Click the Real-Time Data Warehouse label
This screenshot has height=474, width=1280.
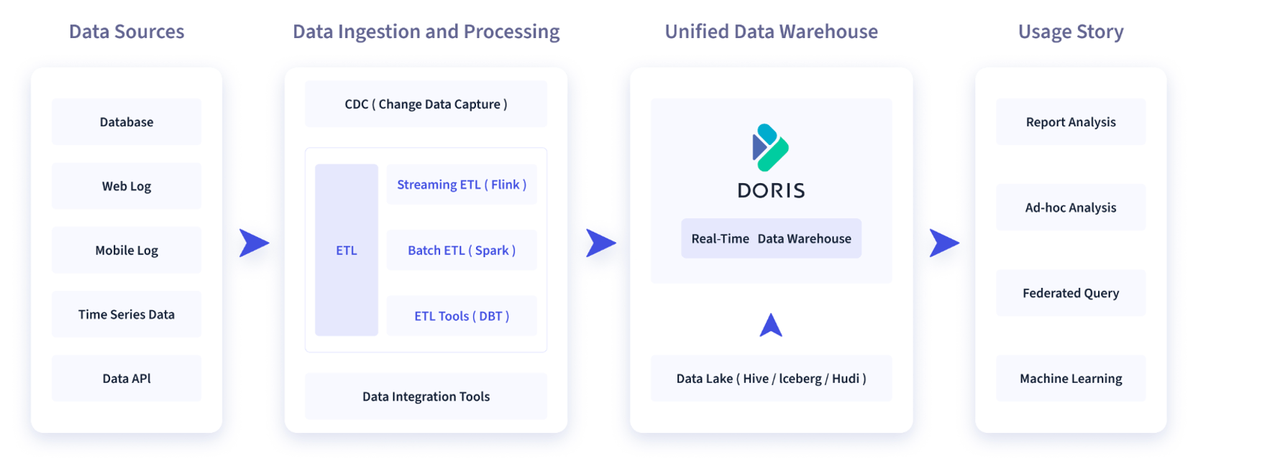pyautogui.click(x=771, y=238)
